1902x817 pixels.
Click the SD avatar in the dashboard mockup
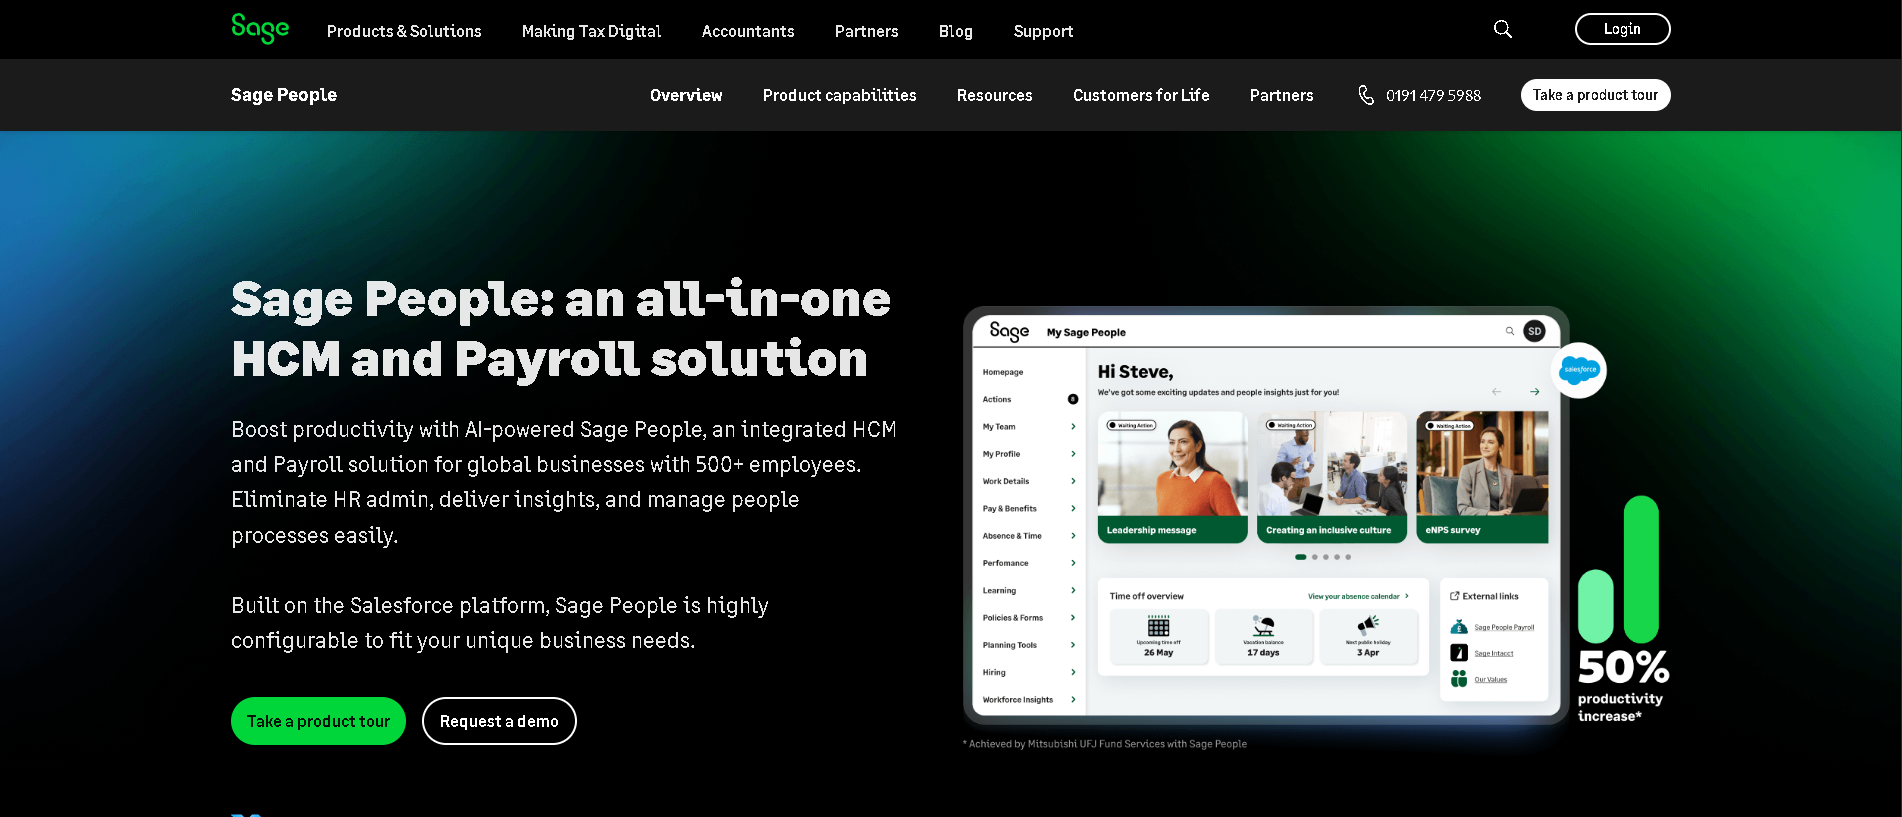click(1534, 331)
